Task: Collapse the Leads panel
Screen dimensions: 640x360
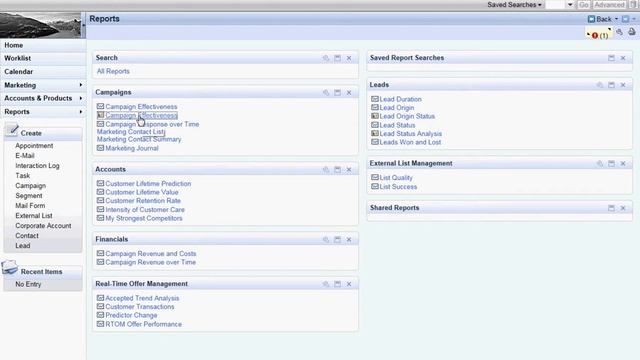Action: click(x=611, y=85)
